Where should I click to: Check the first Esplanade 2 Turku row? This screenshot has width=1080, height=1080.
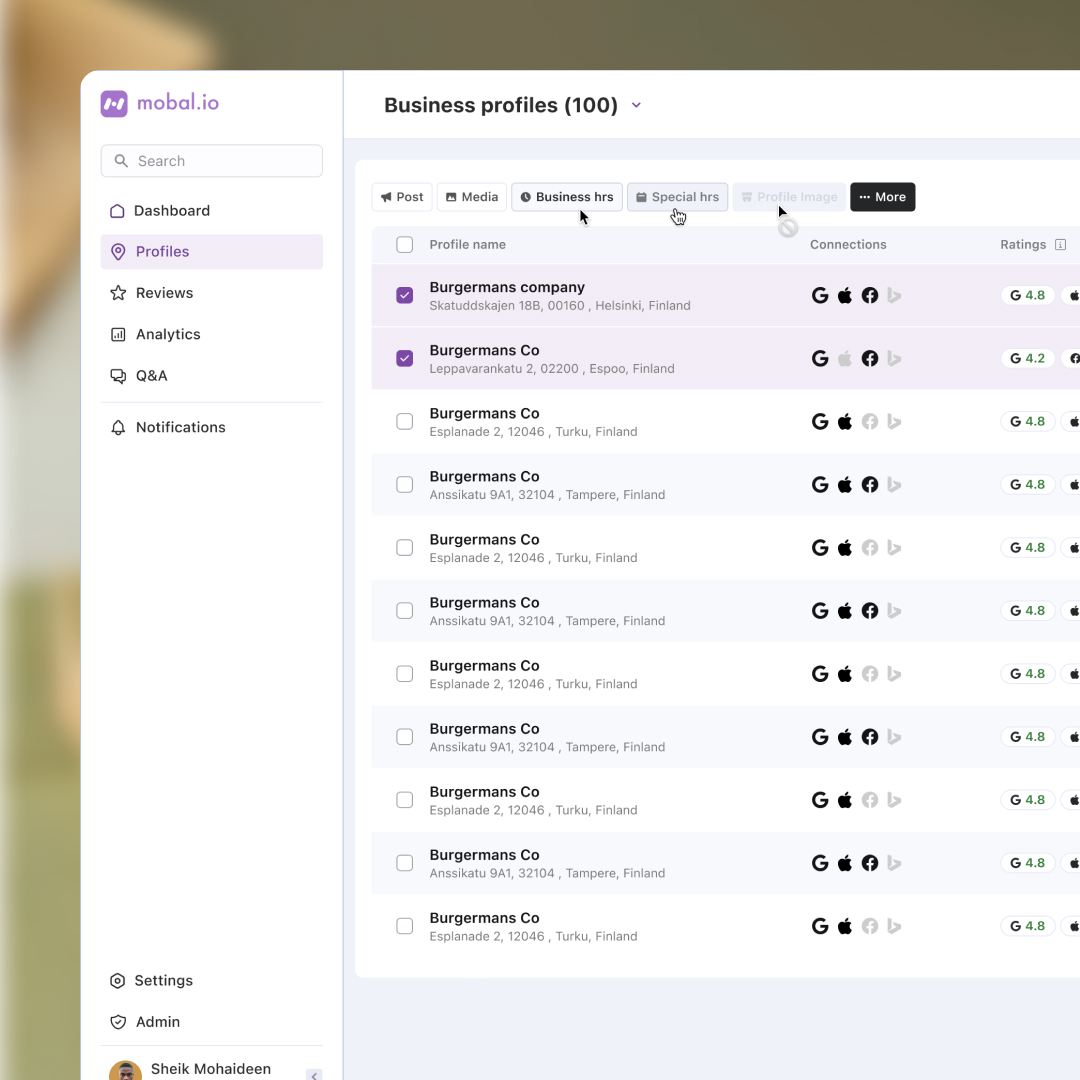click(404, 422)
